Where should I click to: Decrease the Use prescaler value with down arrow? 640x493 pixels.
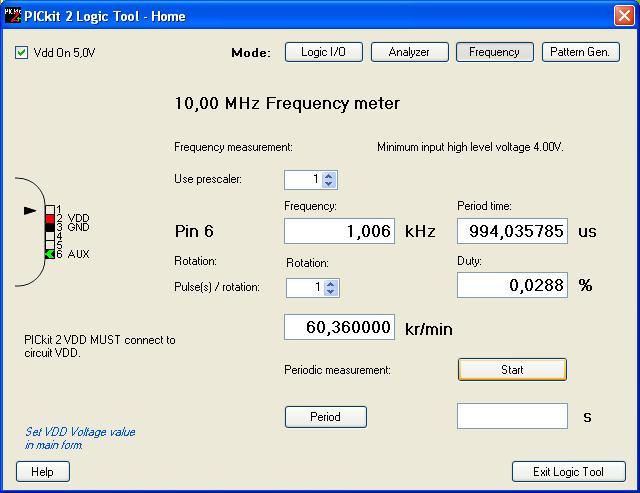329,184
